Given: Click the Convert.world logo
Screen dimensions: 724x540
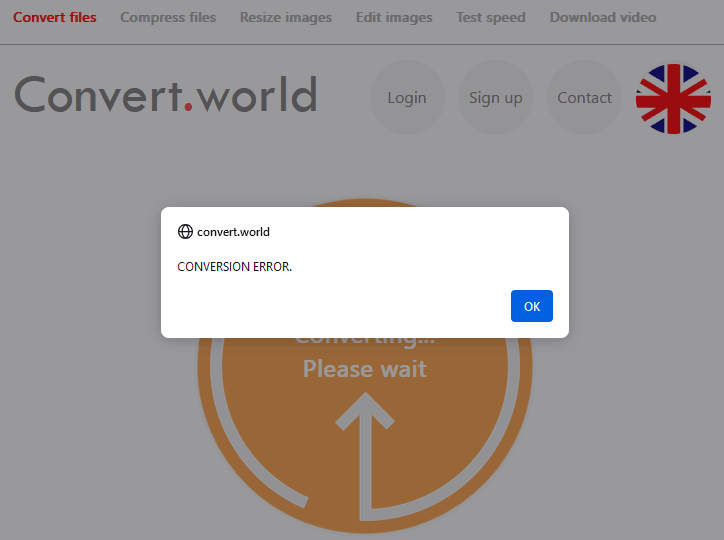Looking at the screenshot, I should pos(166,95).
